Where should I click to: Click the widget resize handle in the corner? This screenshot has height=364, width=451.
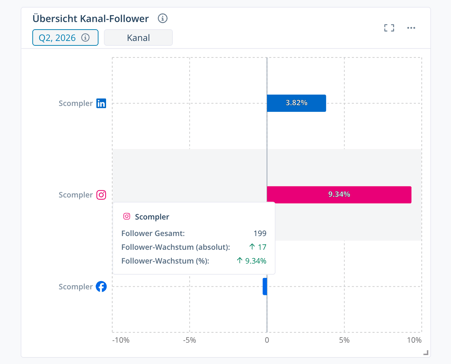(426, 353)
